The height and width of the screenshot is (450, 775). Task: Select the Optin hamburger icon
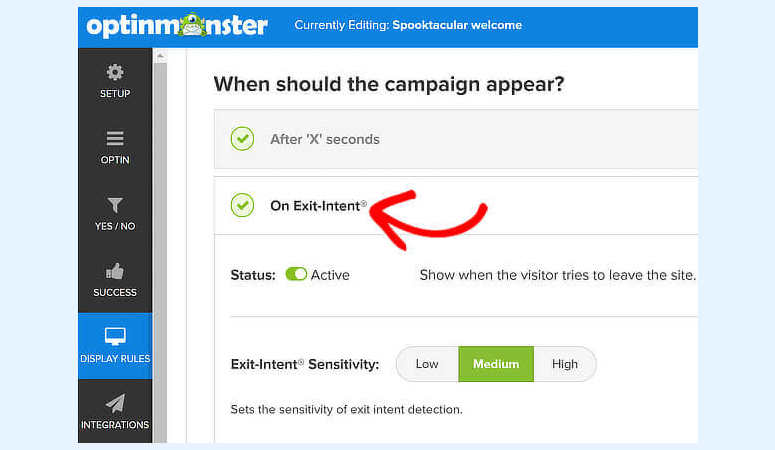tap(115, 138)
